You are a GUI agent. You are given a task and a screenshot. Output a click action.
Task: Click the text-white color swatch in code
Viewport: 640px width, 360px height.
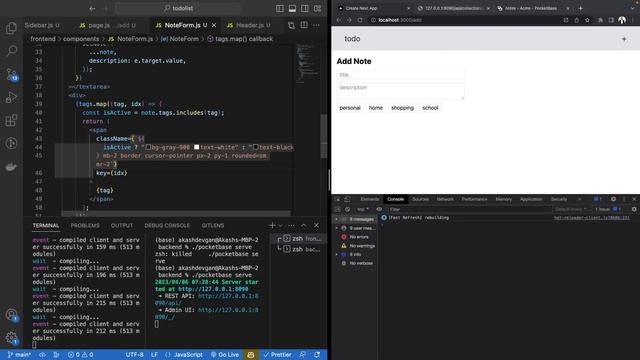click(x=197, y=147)
